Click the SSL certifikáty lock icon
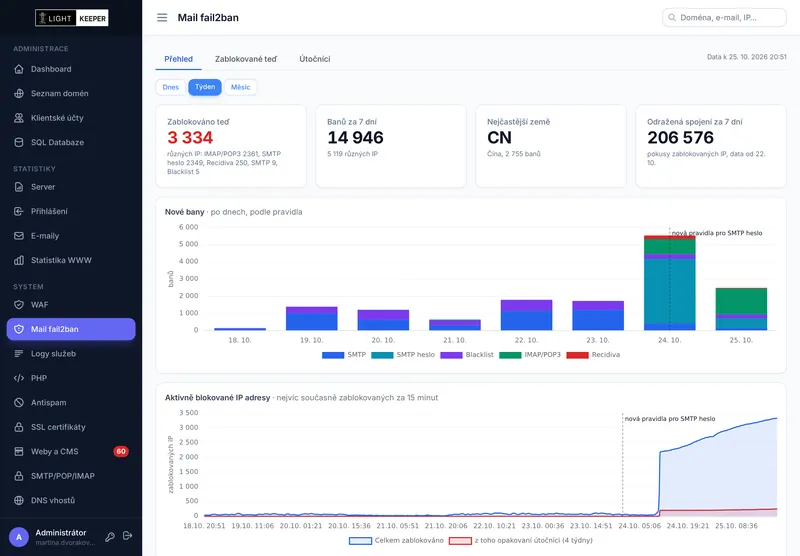This screenshot has width=800, height=556. (x=19, y=427)
